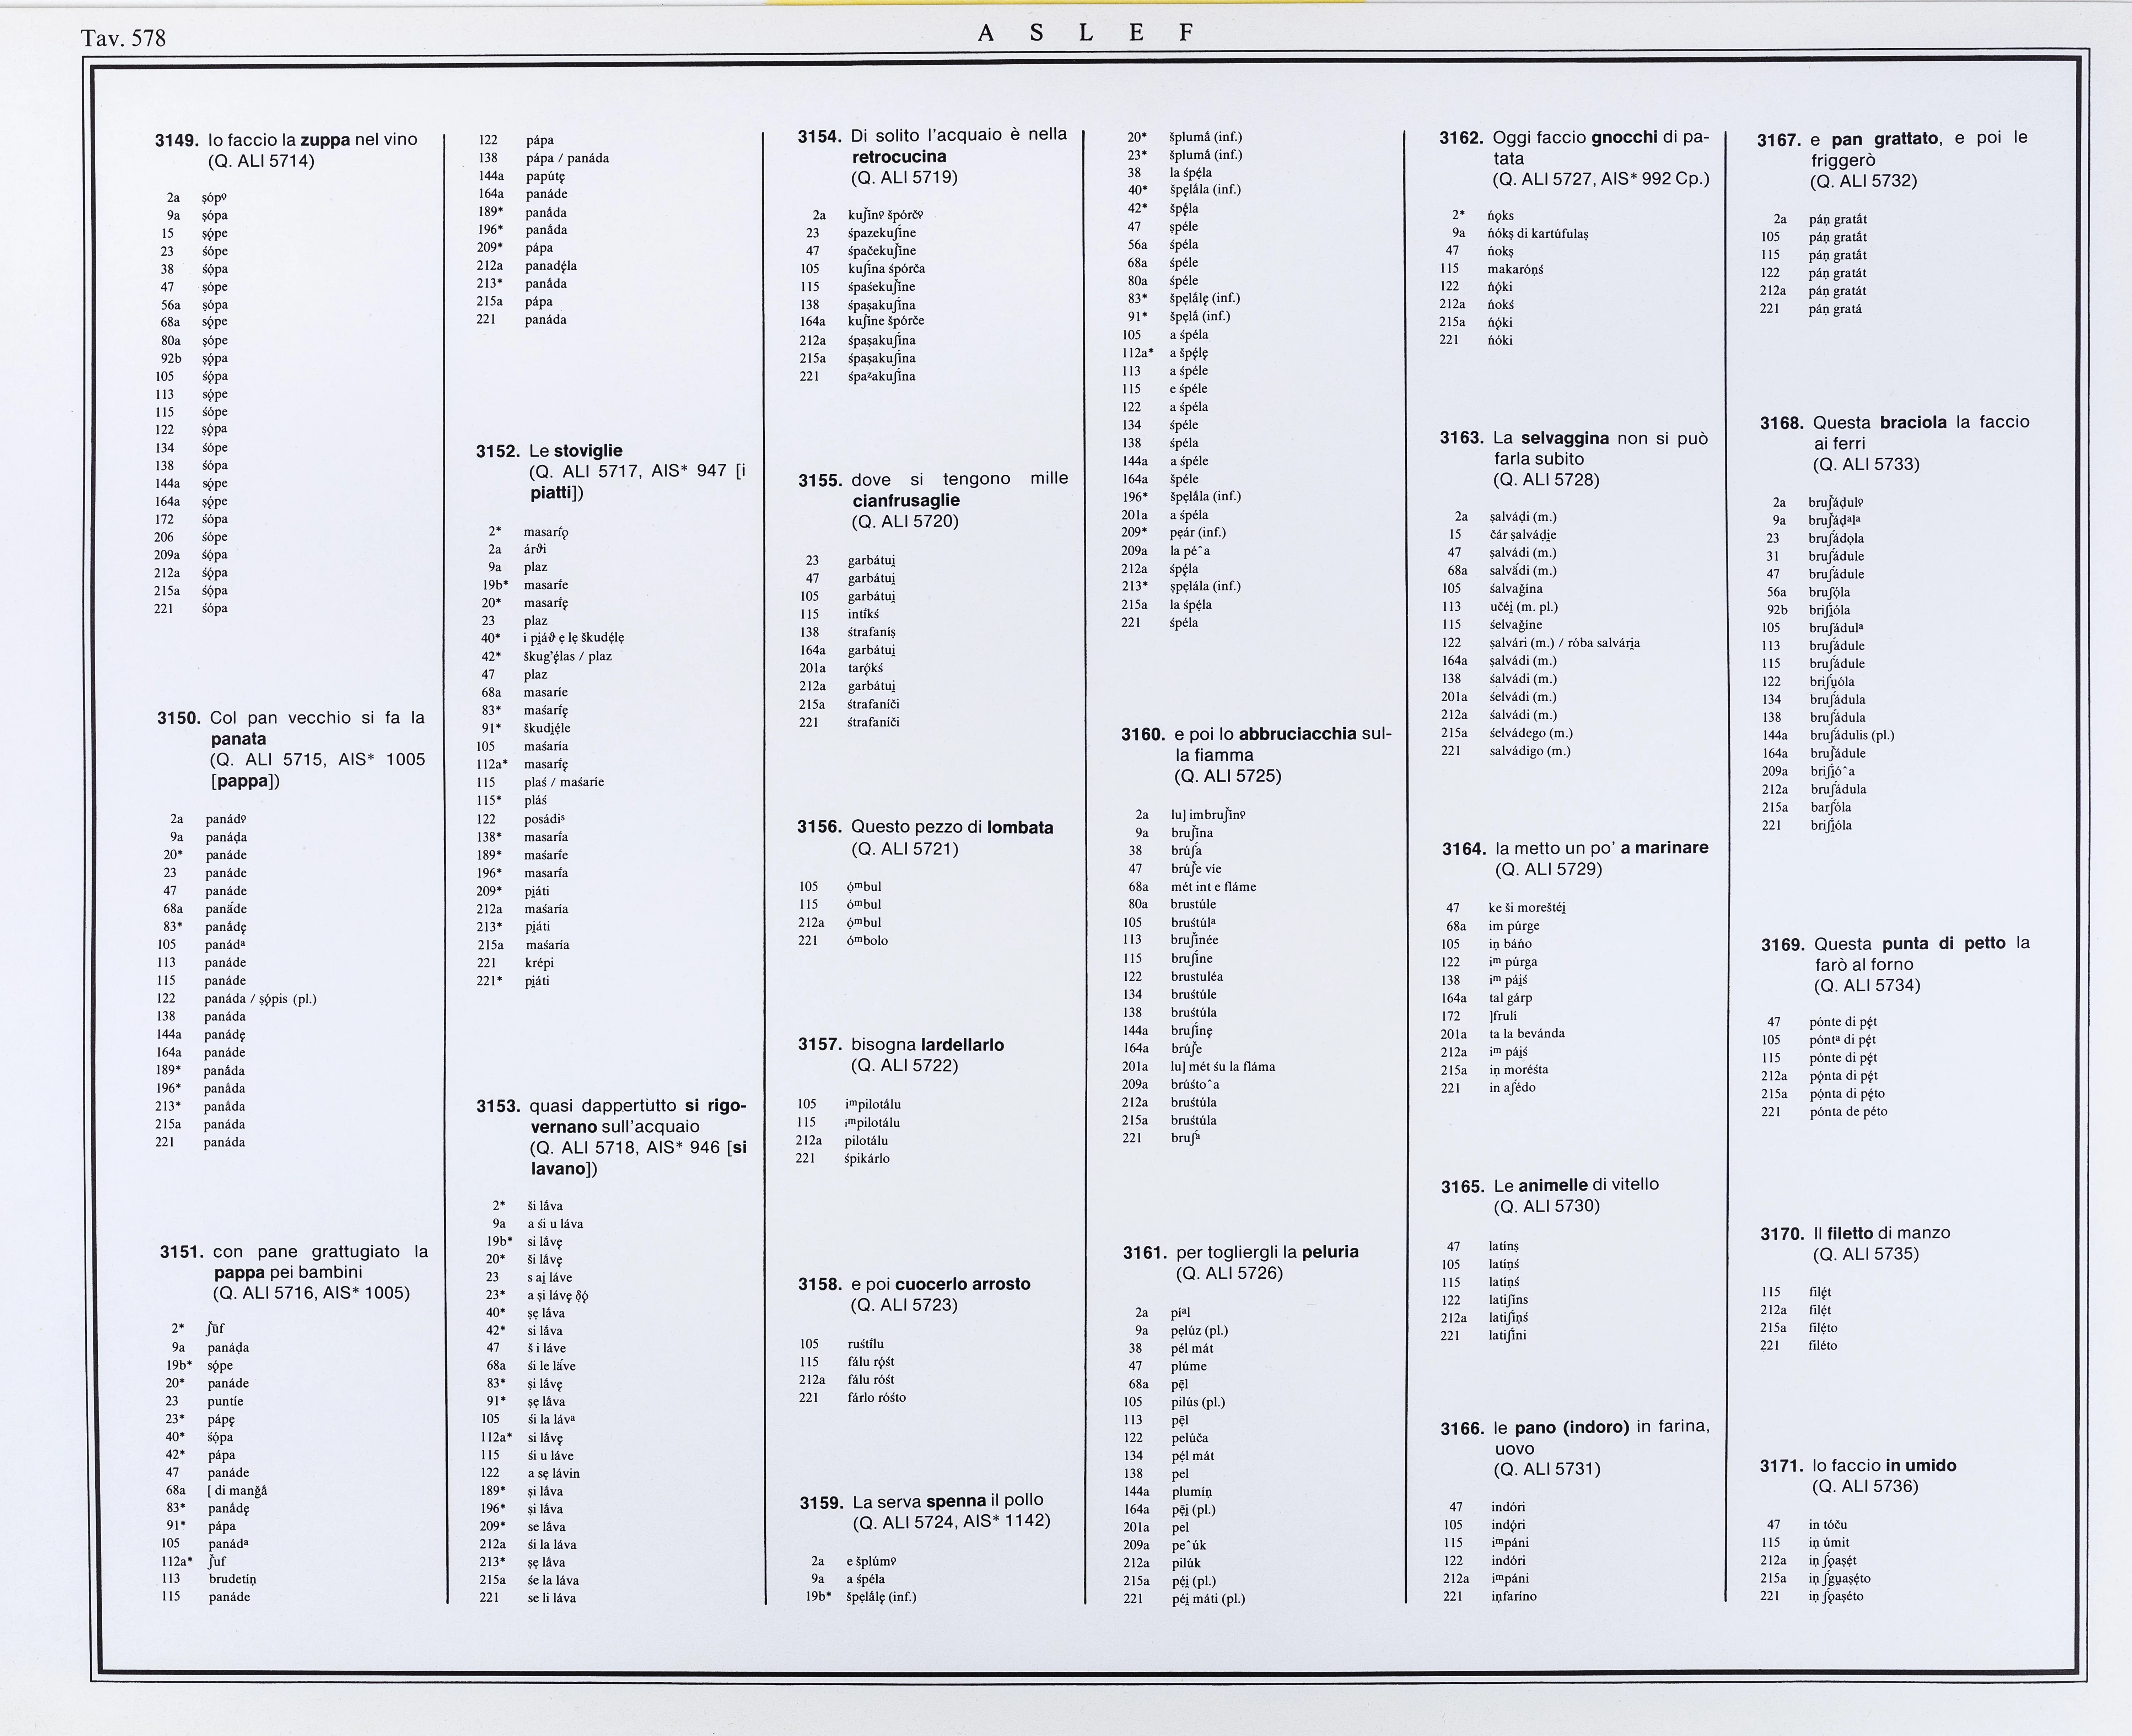Image resolution: width=2132 pixels, height=1736 pixels.
Task: Select entry 3149 heading about zuppa
Action: tap(286, 150)
